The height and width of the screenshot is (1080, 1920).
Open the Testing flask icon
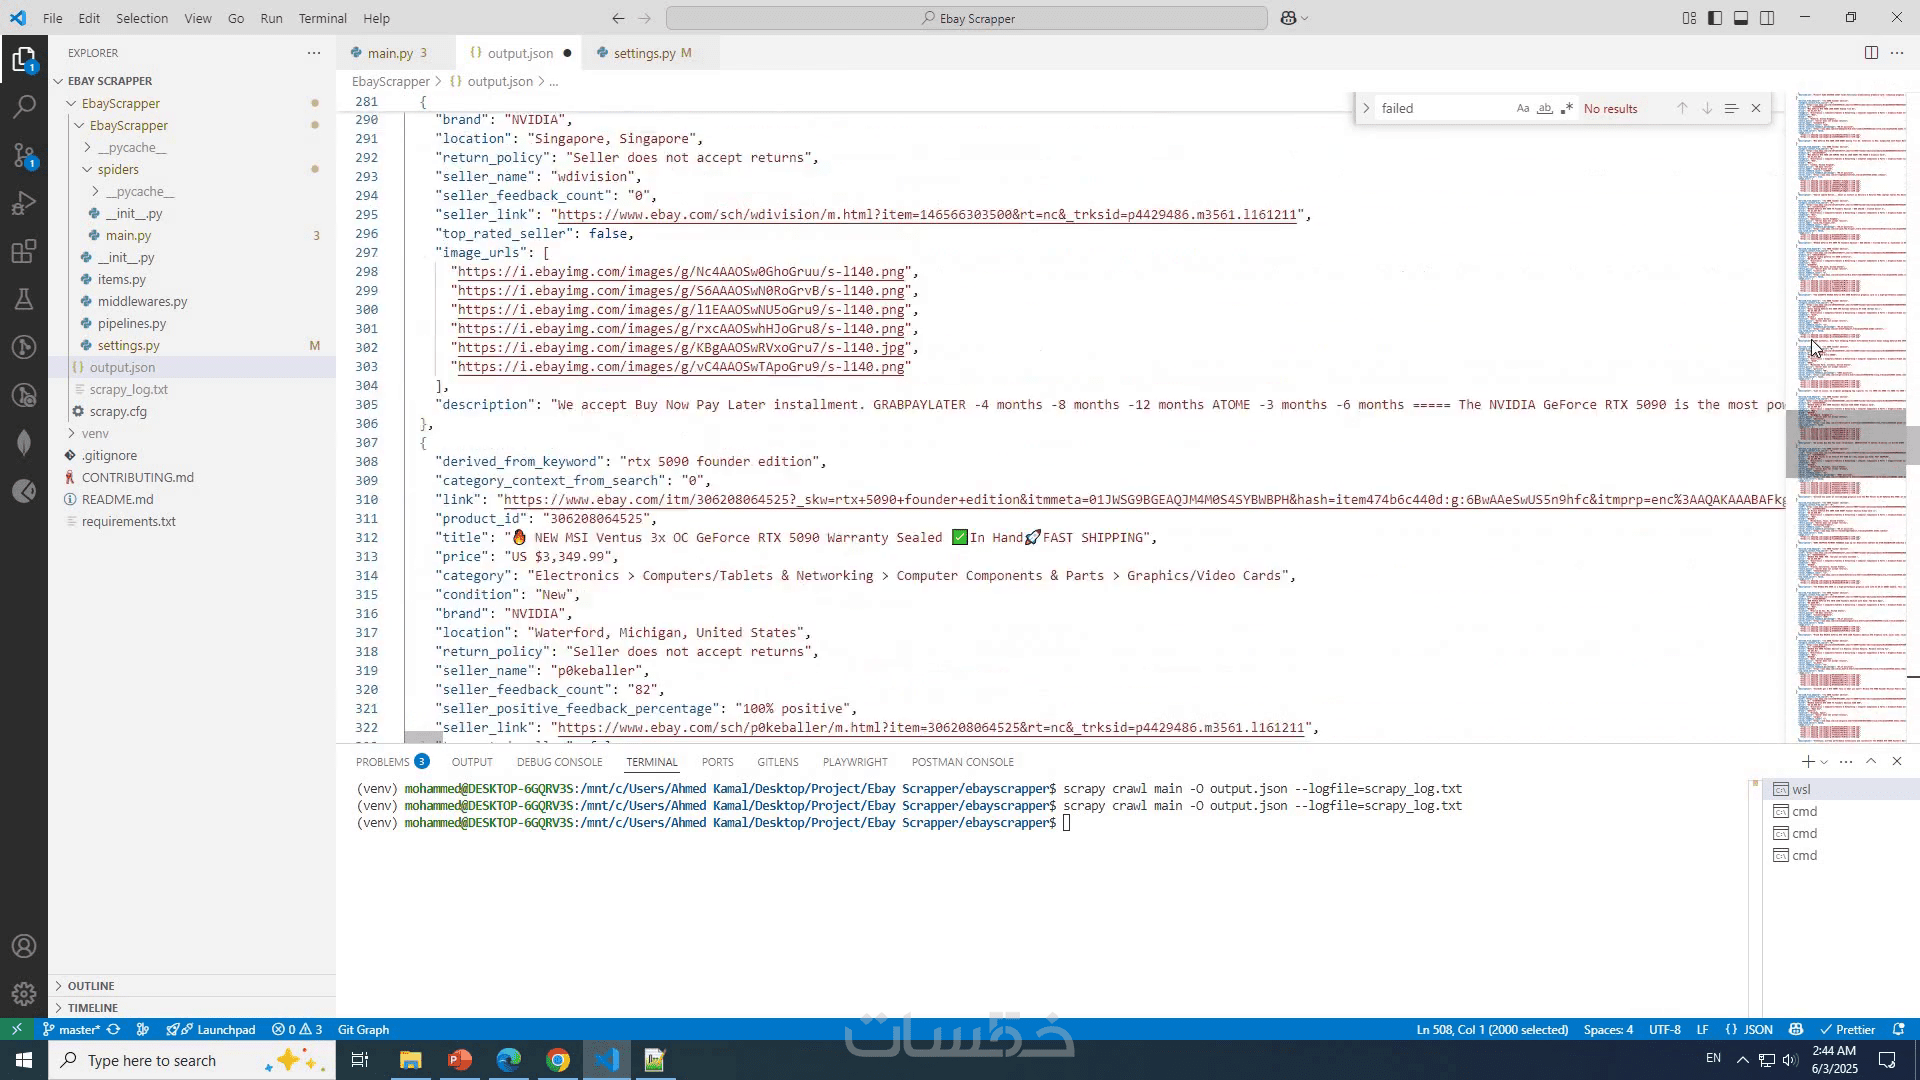(24, 299)
